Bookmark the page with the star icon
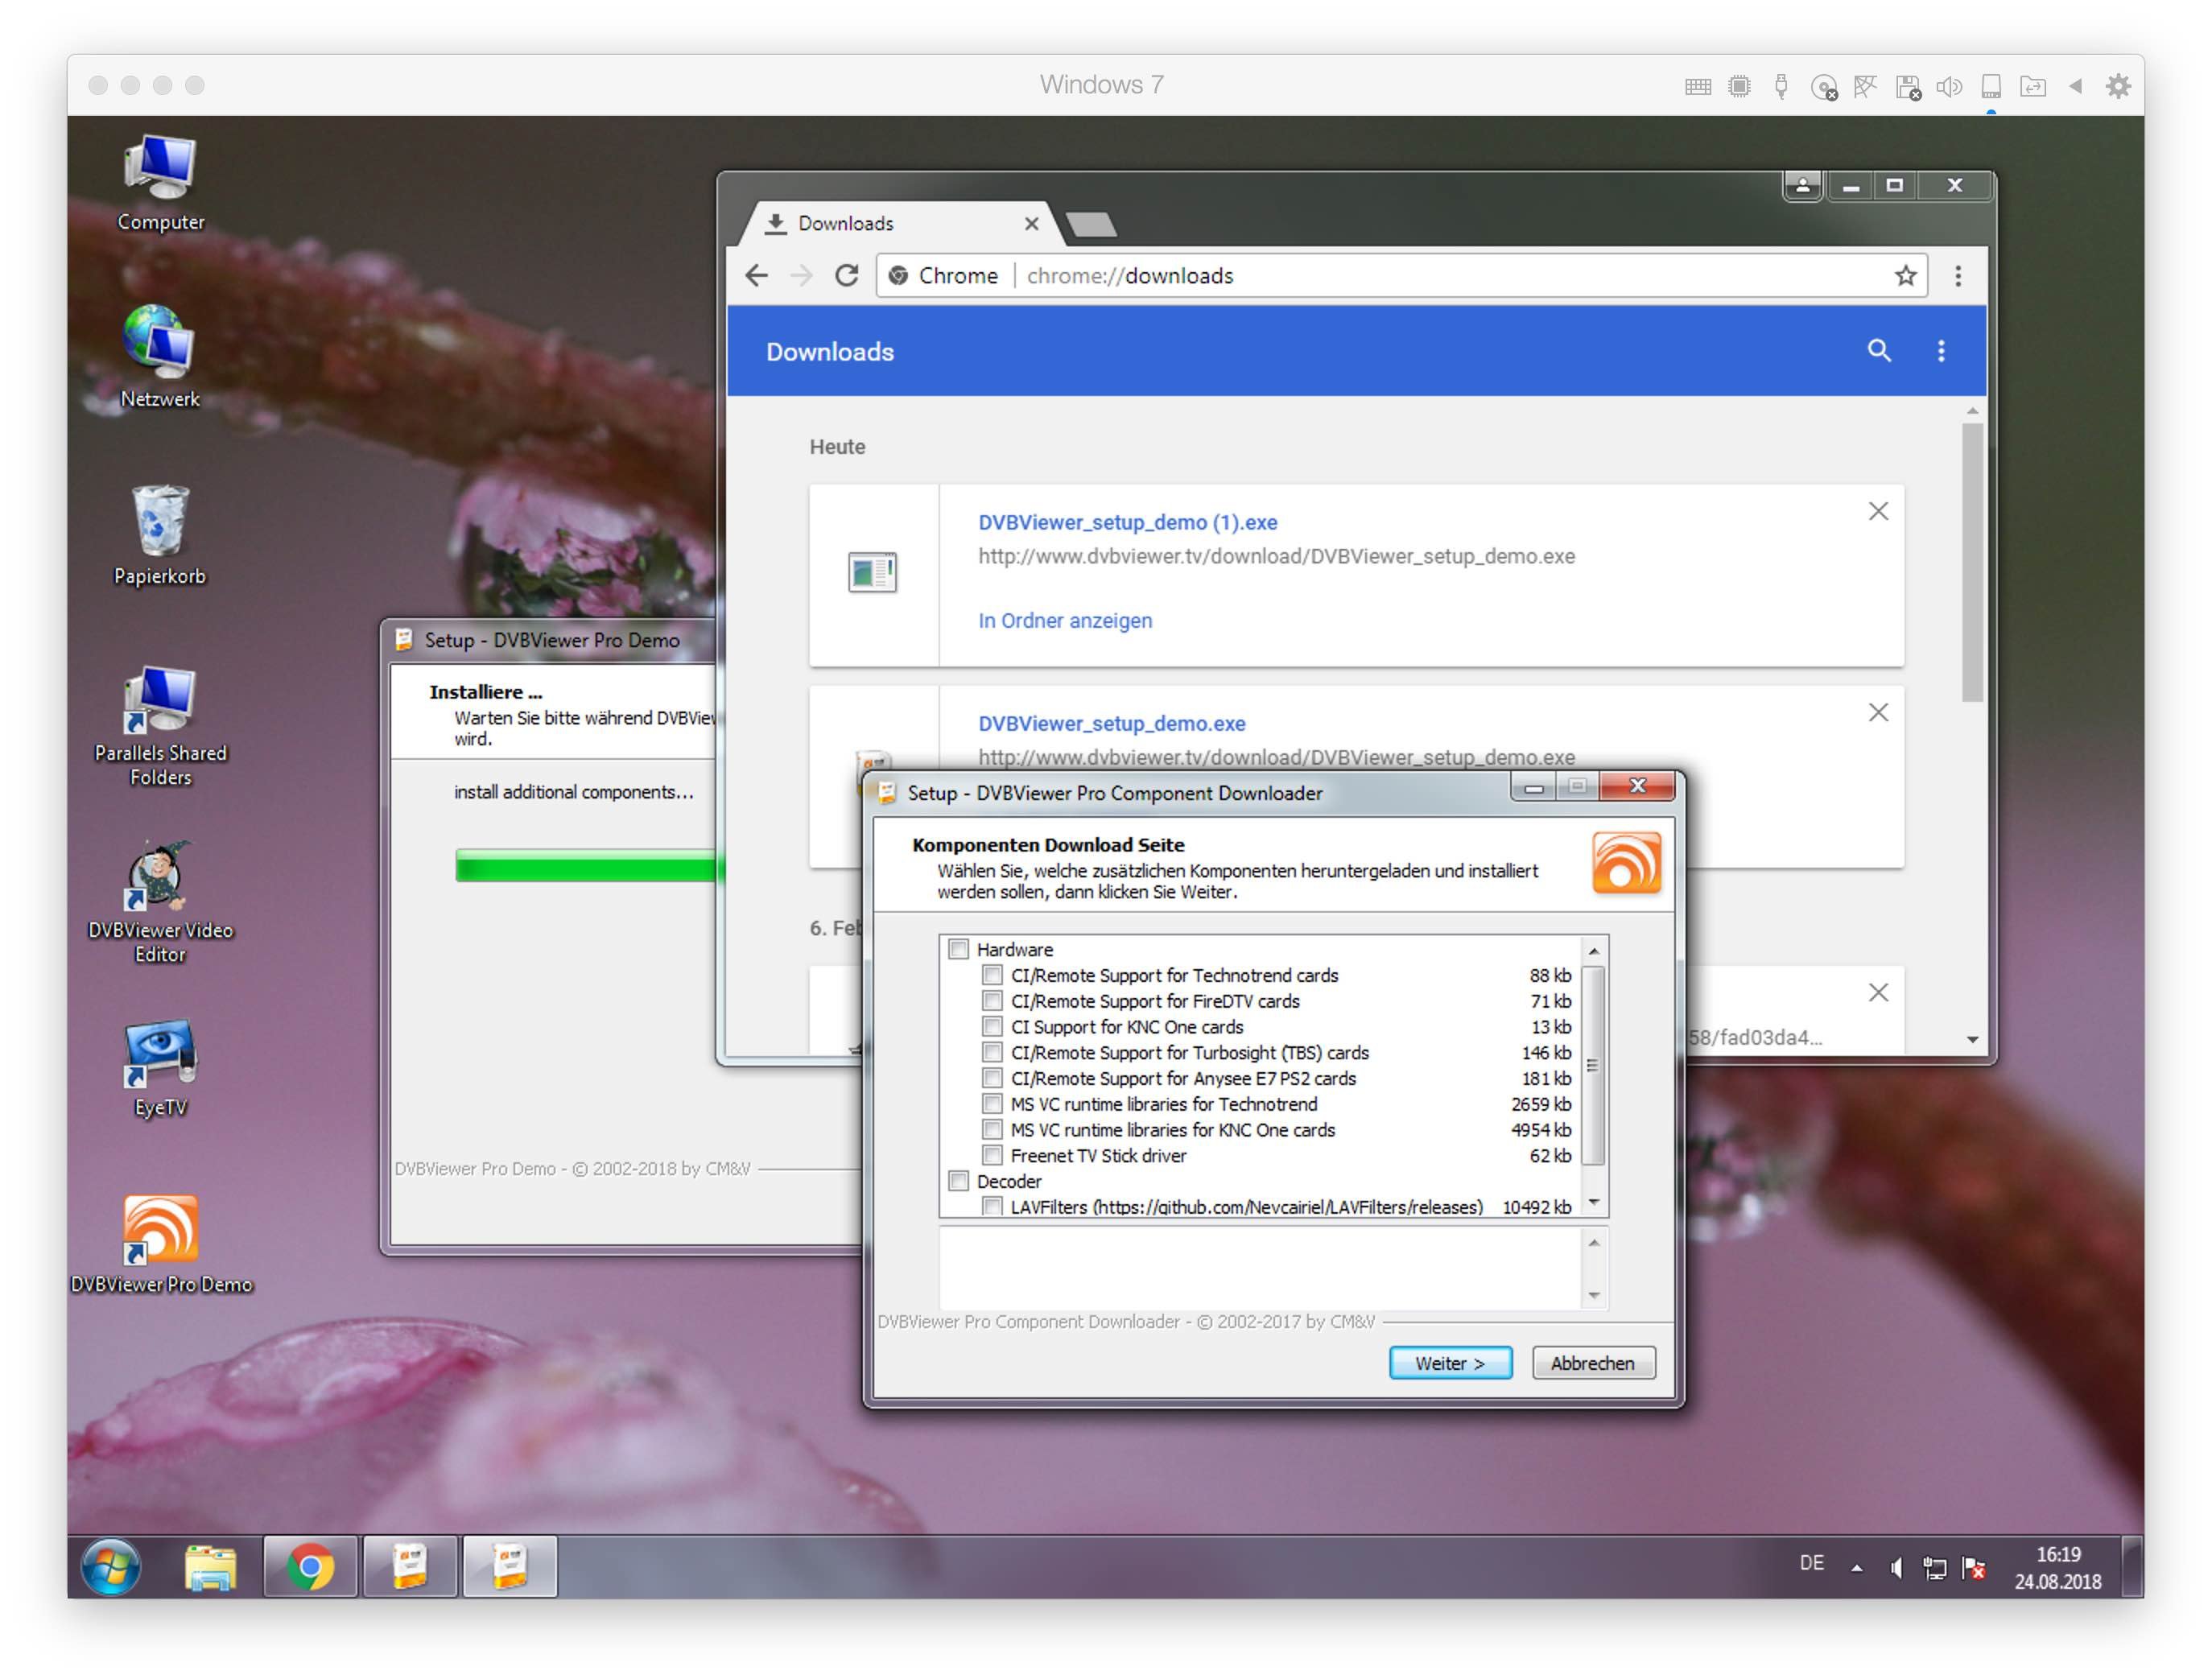The width and height of the screenshot is (2212, 1679). point(1905,276)
